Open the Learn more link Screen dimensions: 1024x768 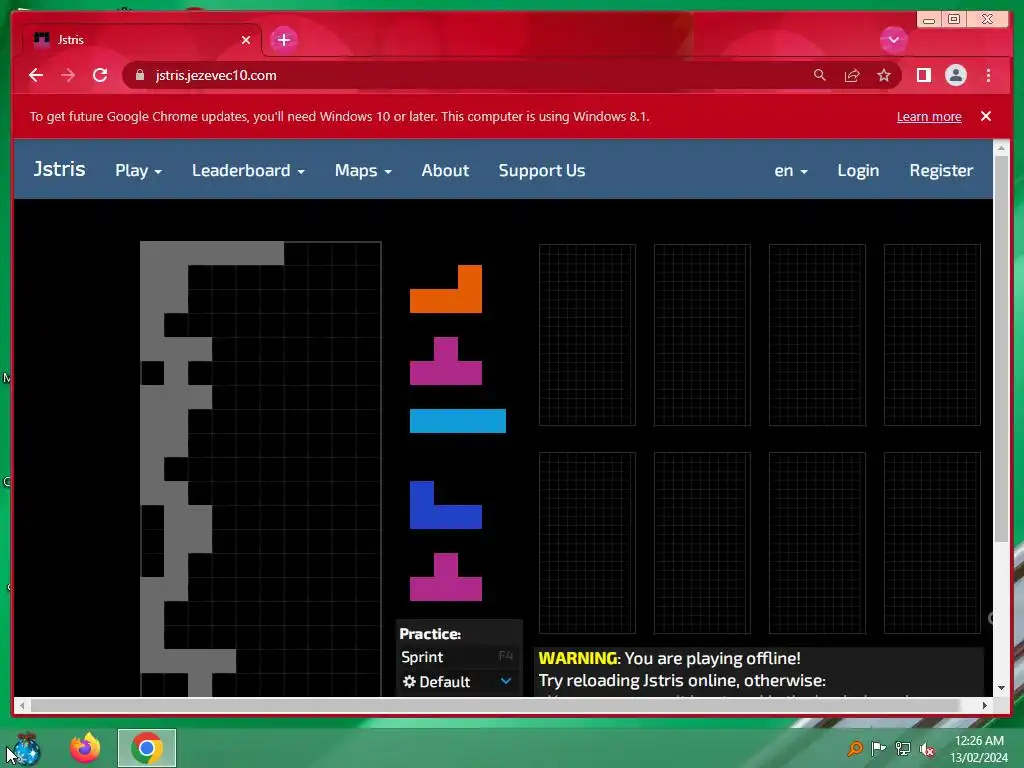coord(929,116)
